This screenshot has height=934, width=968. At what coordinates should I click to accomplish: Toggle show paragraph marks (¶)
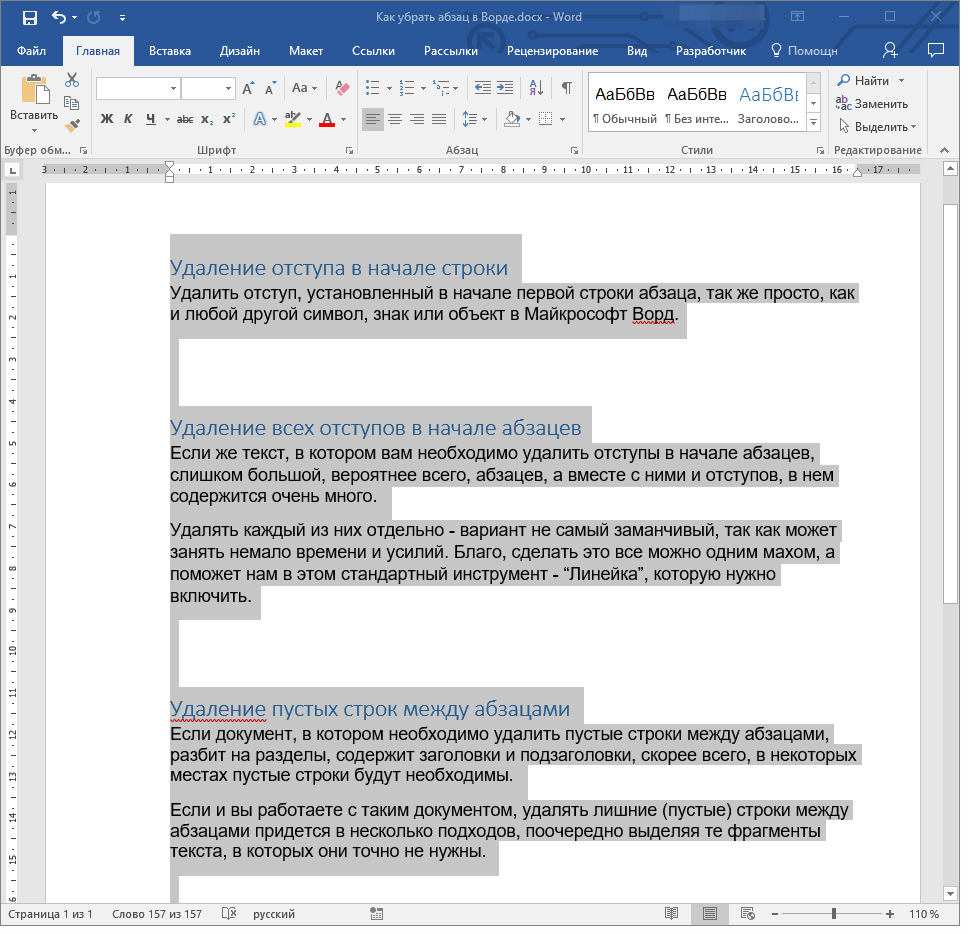click(x=566, y=88)
